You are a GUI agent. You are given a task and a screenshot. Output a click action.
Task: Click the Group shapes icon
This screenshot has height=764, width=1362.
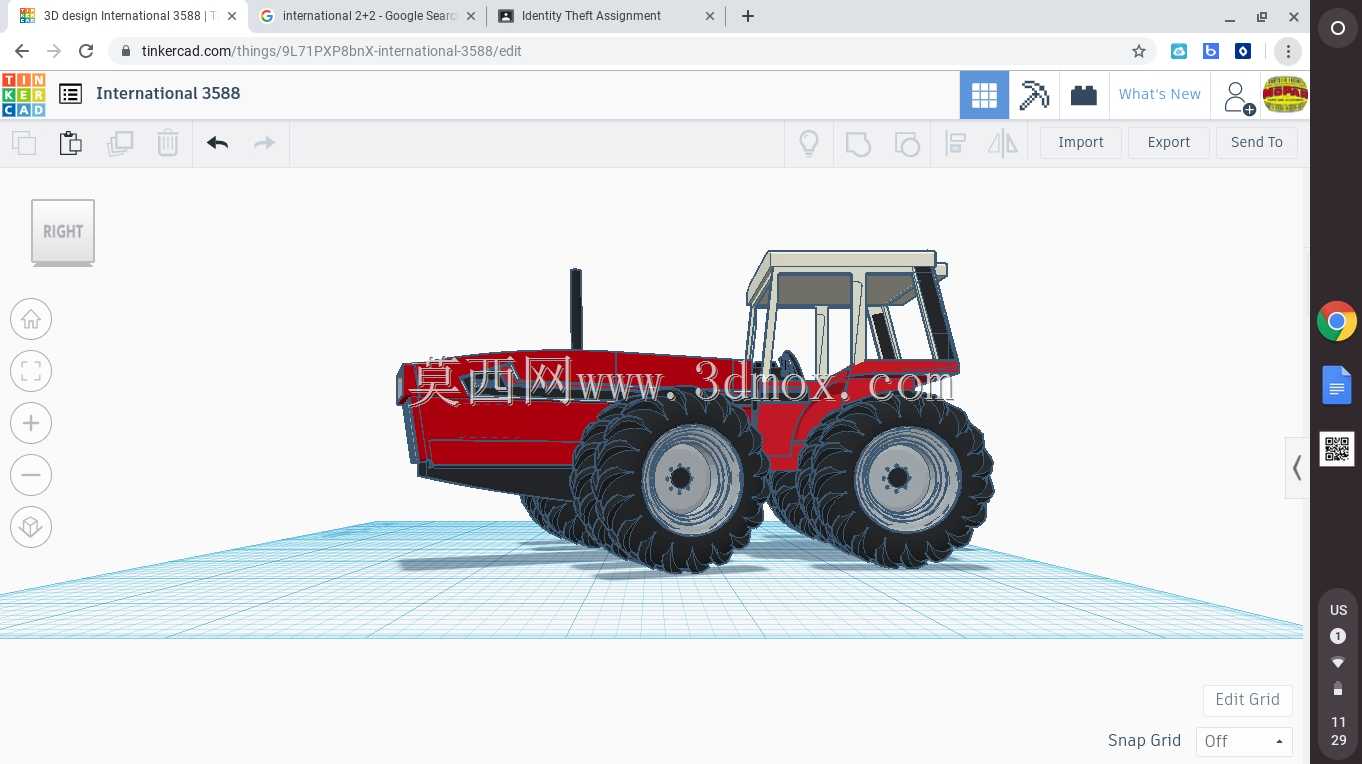[x=858, y=143]
